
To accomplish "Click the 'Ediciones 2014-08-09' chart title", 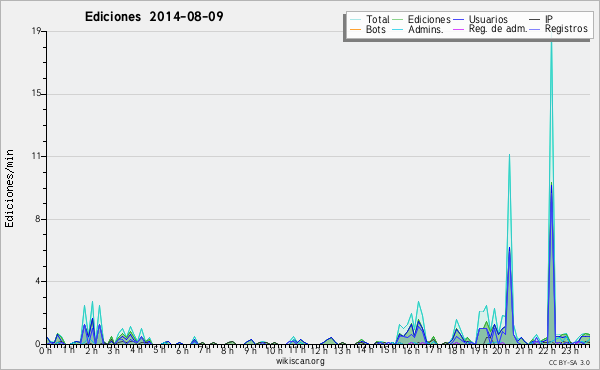I will [x=154, y=17].
